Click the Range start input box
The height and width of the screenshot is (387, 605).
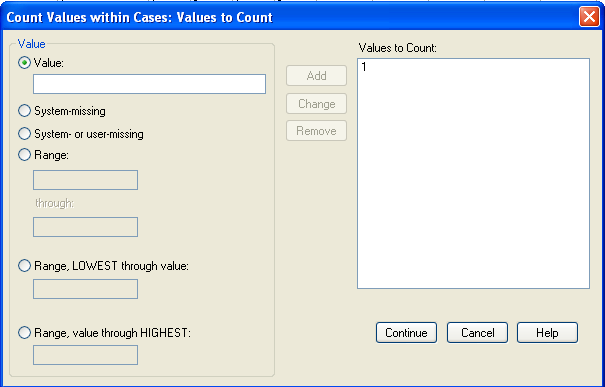[85, 180]
